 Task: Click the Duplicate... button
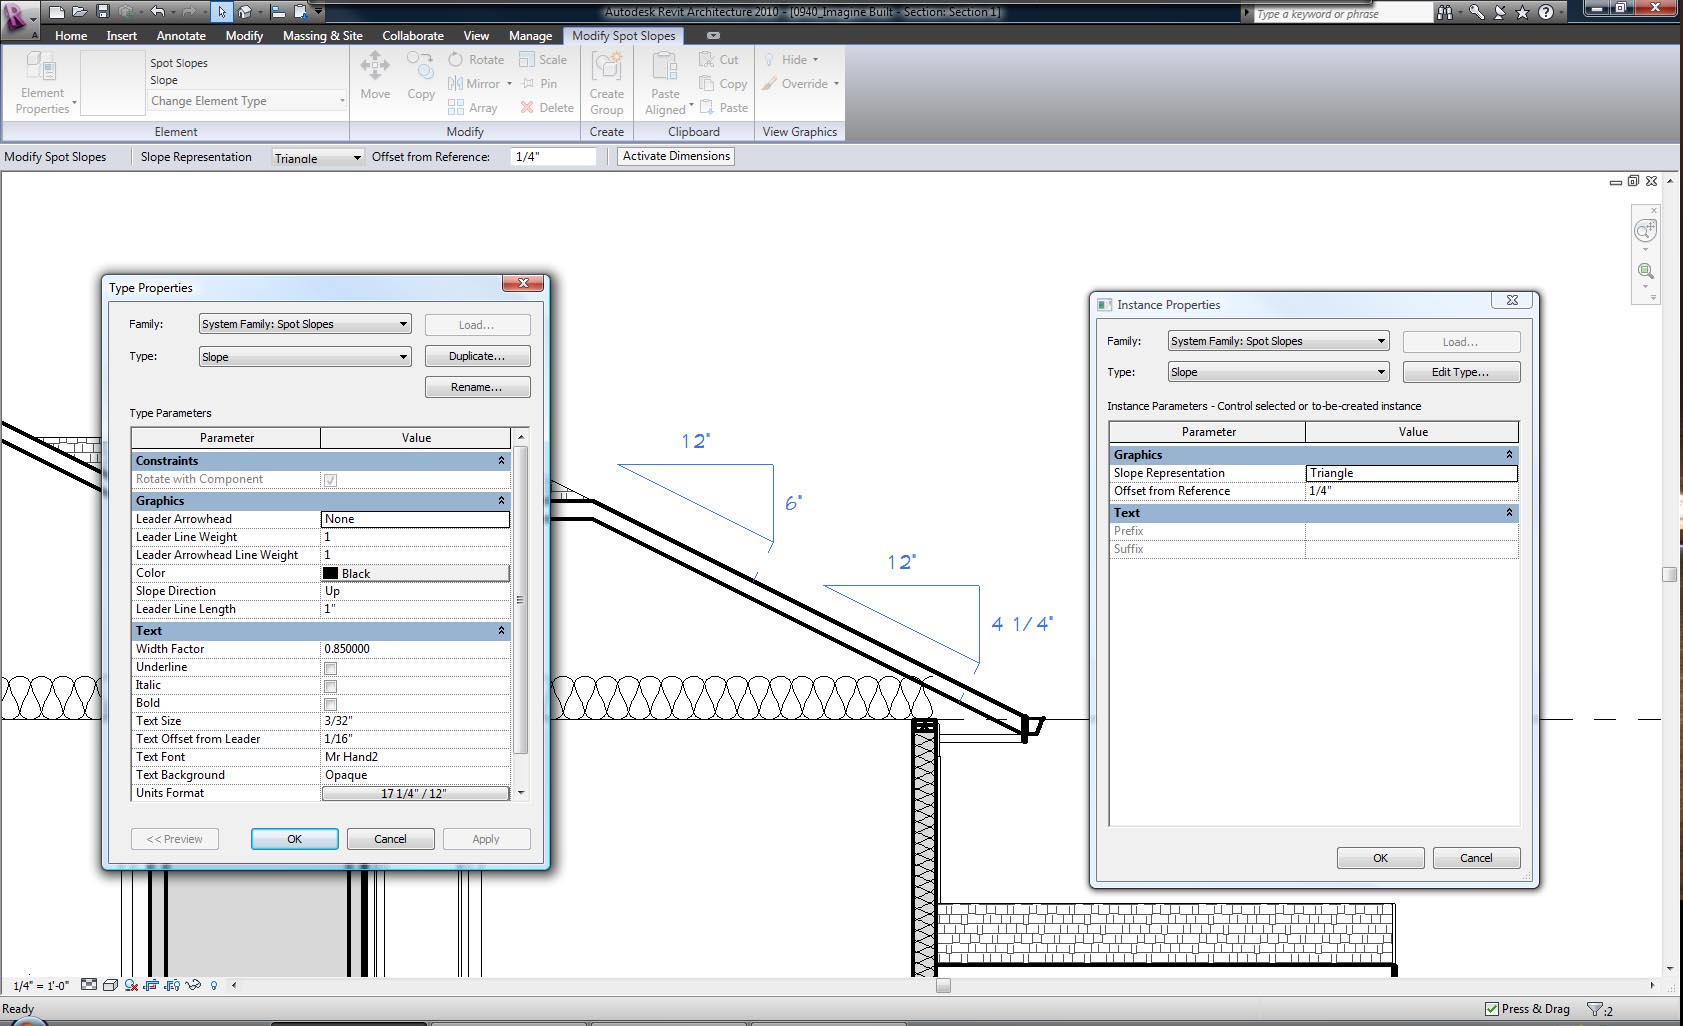(x=477, y=356)
